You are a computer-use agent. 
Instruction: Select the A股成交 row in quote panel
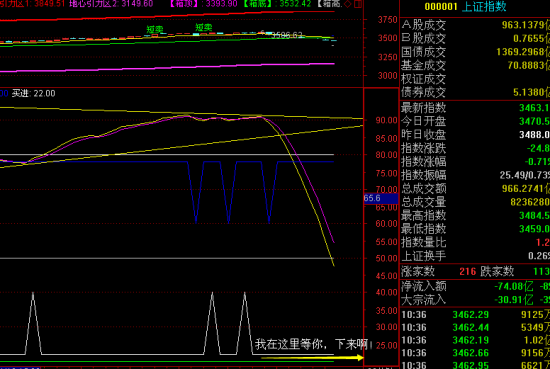475,25
